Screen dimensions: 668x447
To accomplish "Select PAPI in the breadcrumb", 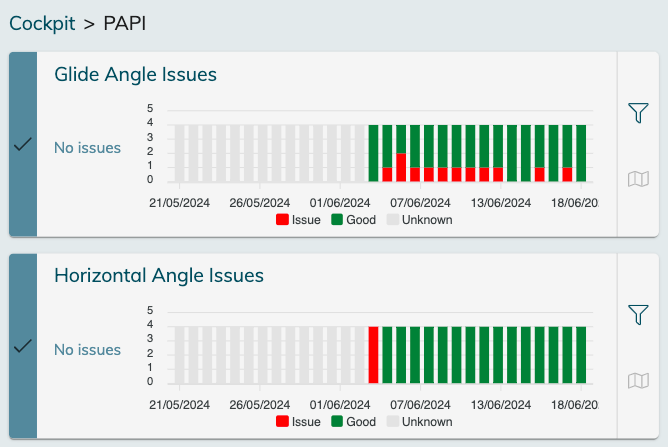I will (125, 23).
